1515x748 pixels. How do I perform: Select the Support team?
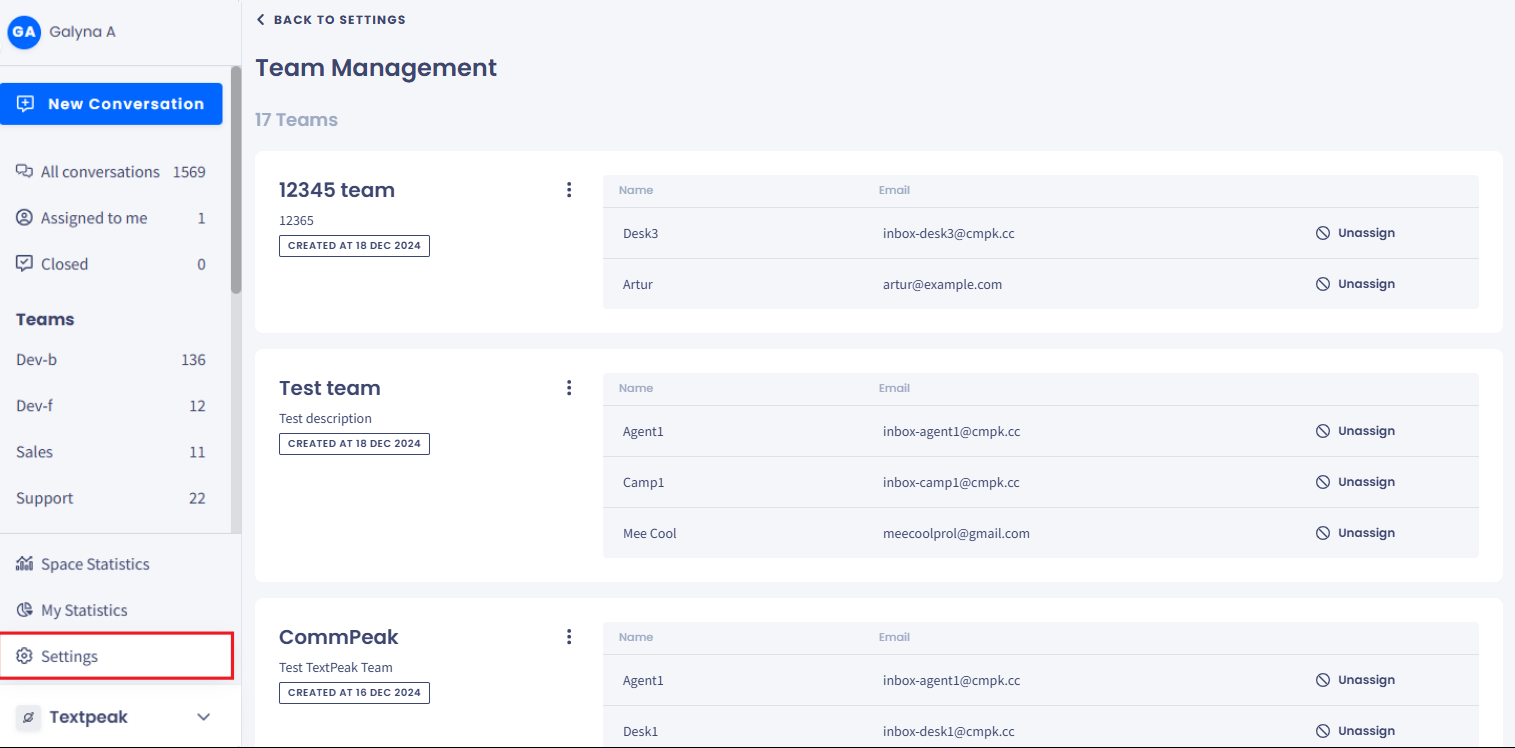pyautogui.click(x=111, y=498)
